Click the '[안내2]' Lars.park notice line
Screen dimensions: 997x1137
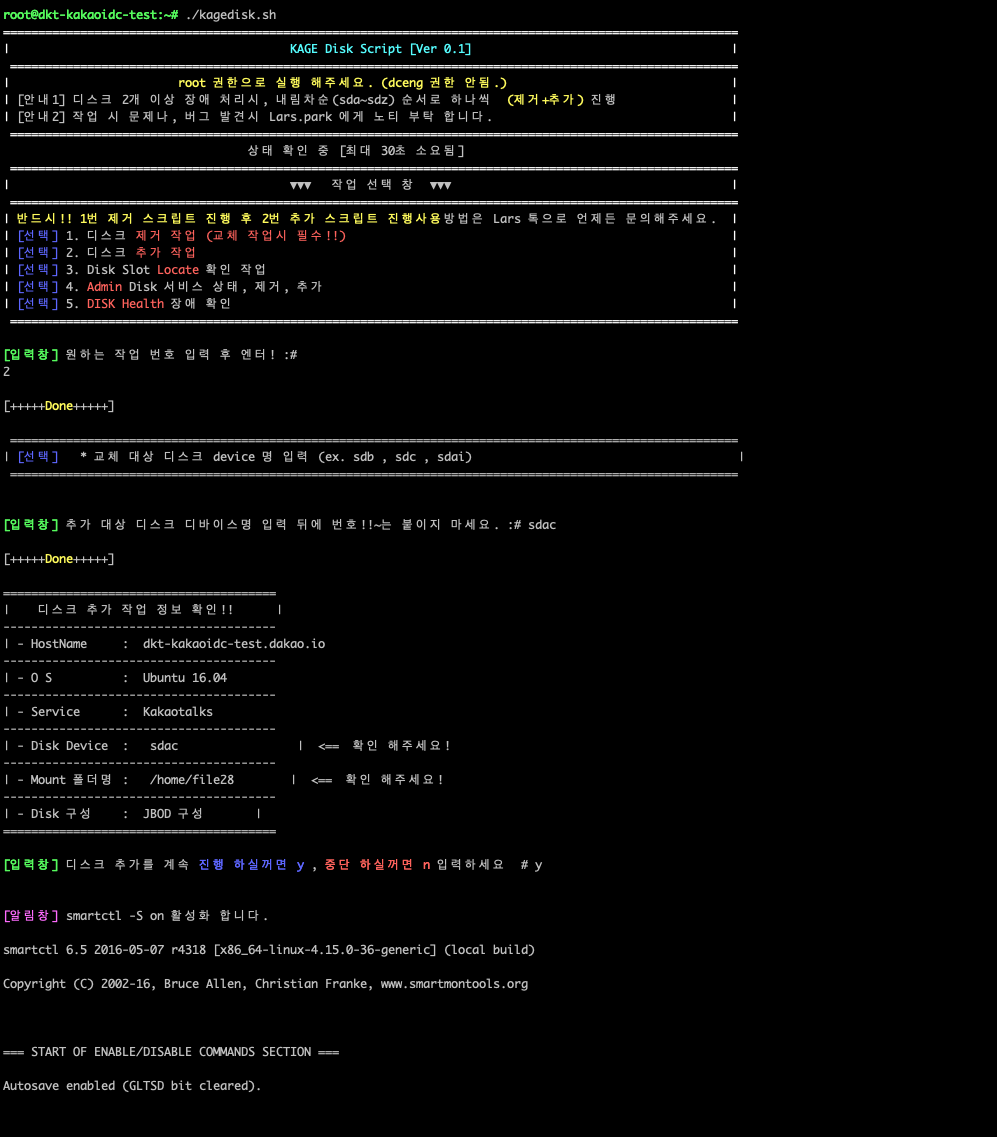[255, 117]
